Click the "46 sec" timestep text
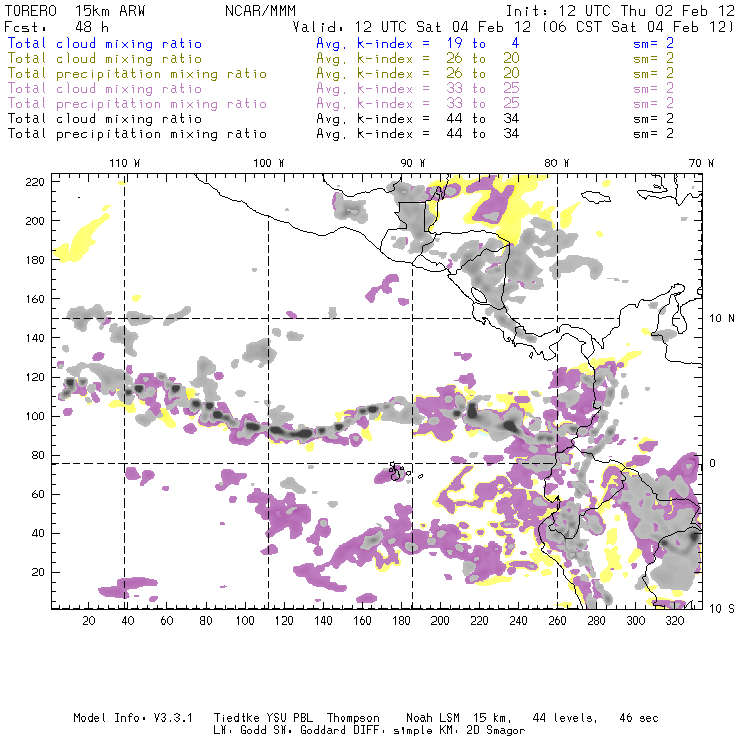The width and height of the screenshot is (740, 740). (639, 718)
